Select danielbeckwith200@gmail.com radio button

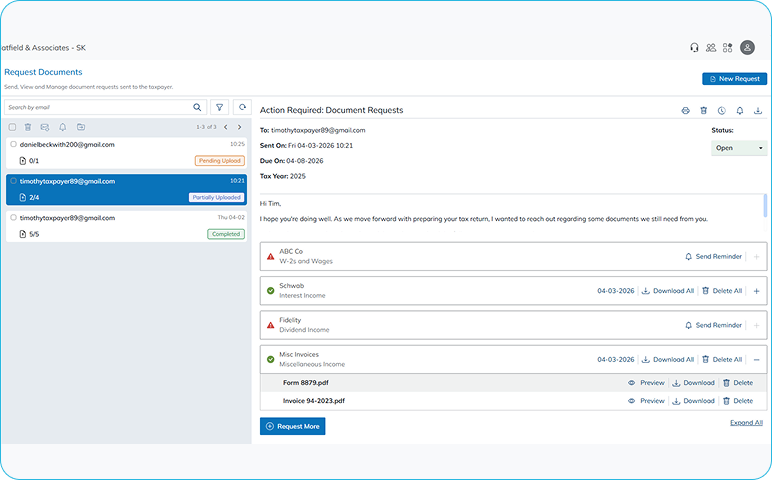pos(13,144)
